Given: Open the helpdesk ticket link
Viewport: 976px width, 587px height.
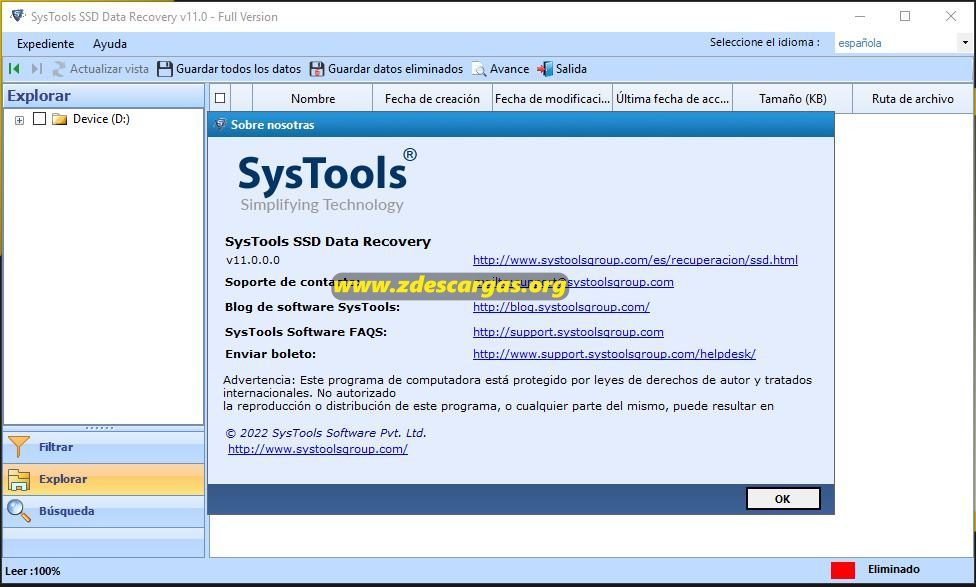Looking at the screenshot, I should pyautogui.click(x=614, y=354).
